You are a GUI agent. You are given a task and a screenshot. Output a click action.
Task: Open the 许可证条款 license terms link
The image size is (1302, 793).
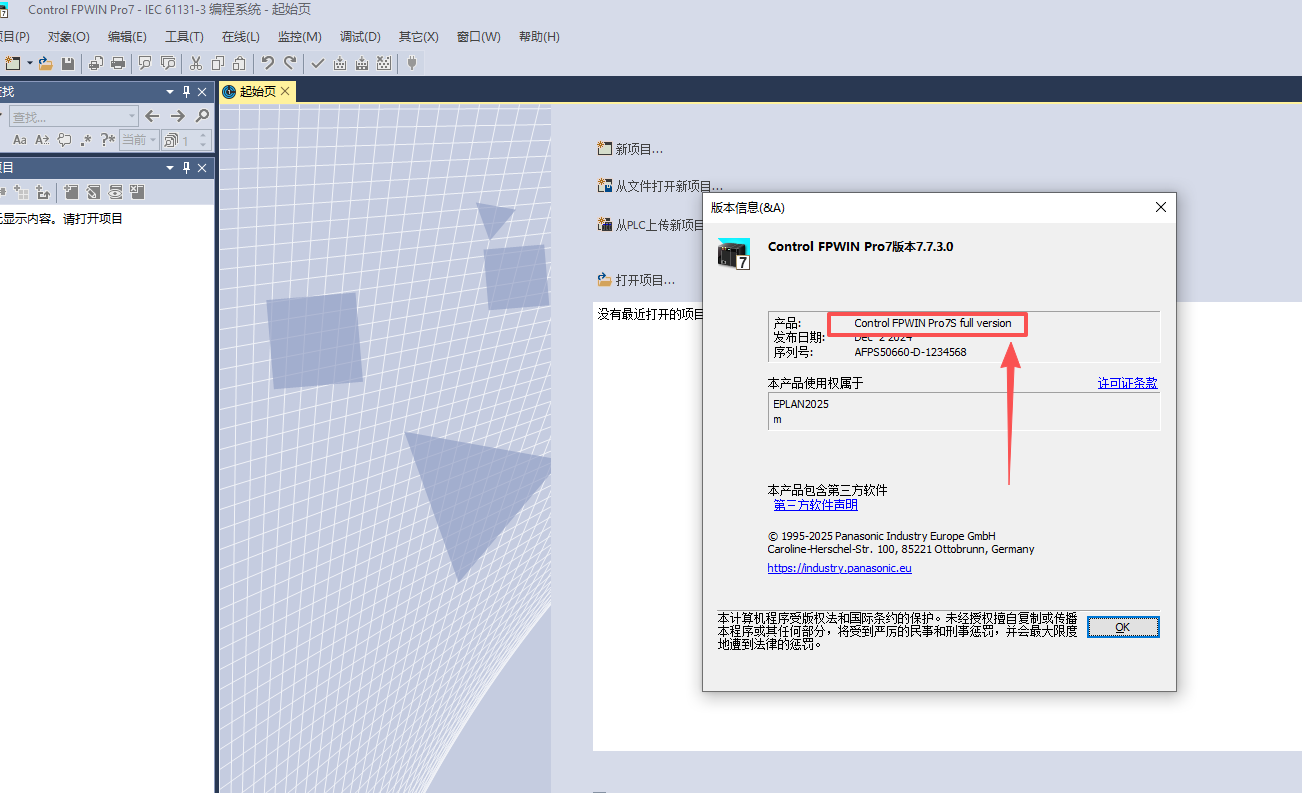[1127, 383]
